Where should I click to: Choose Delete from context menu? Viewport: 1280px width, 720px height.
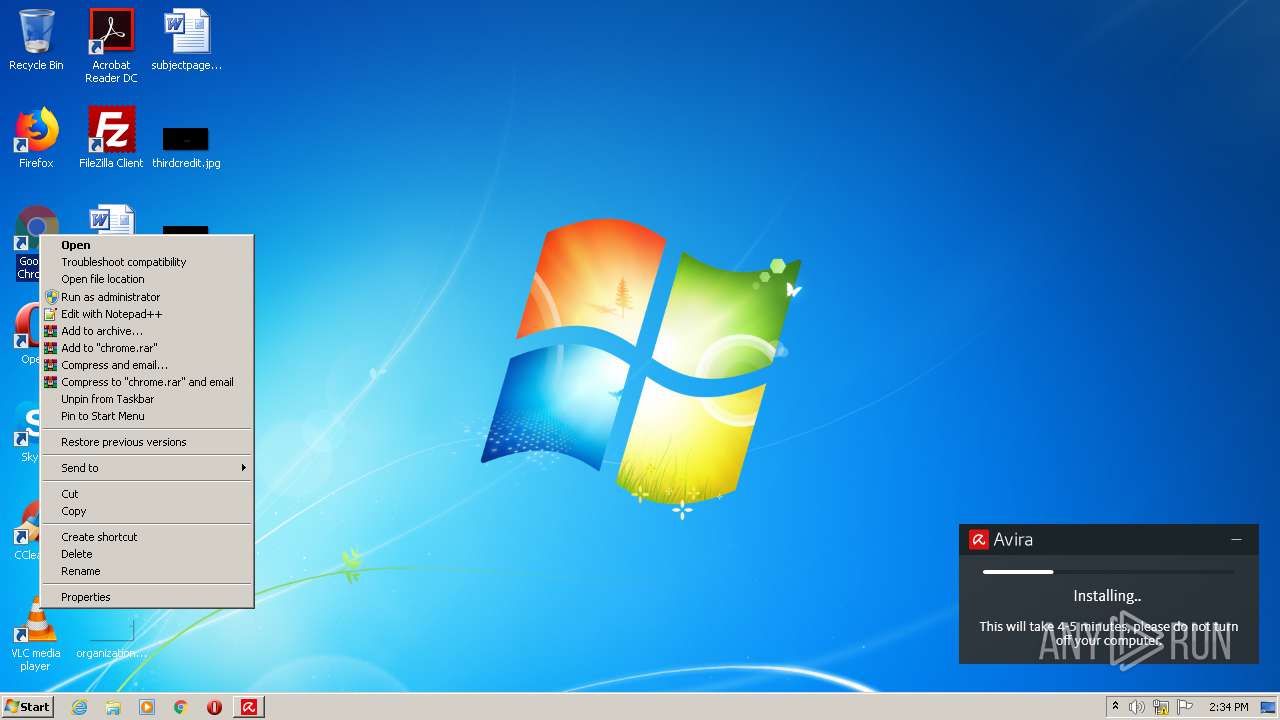tap(147, 554)
